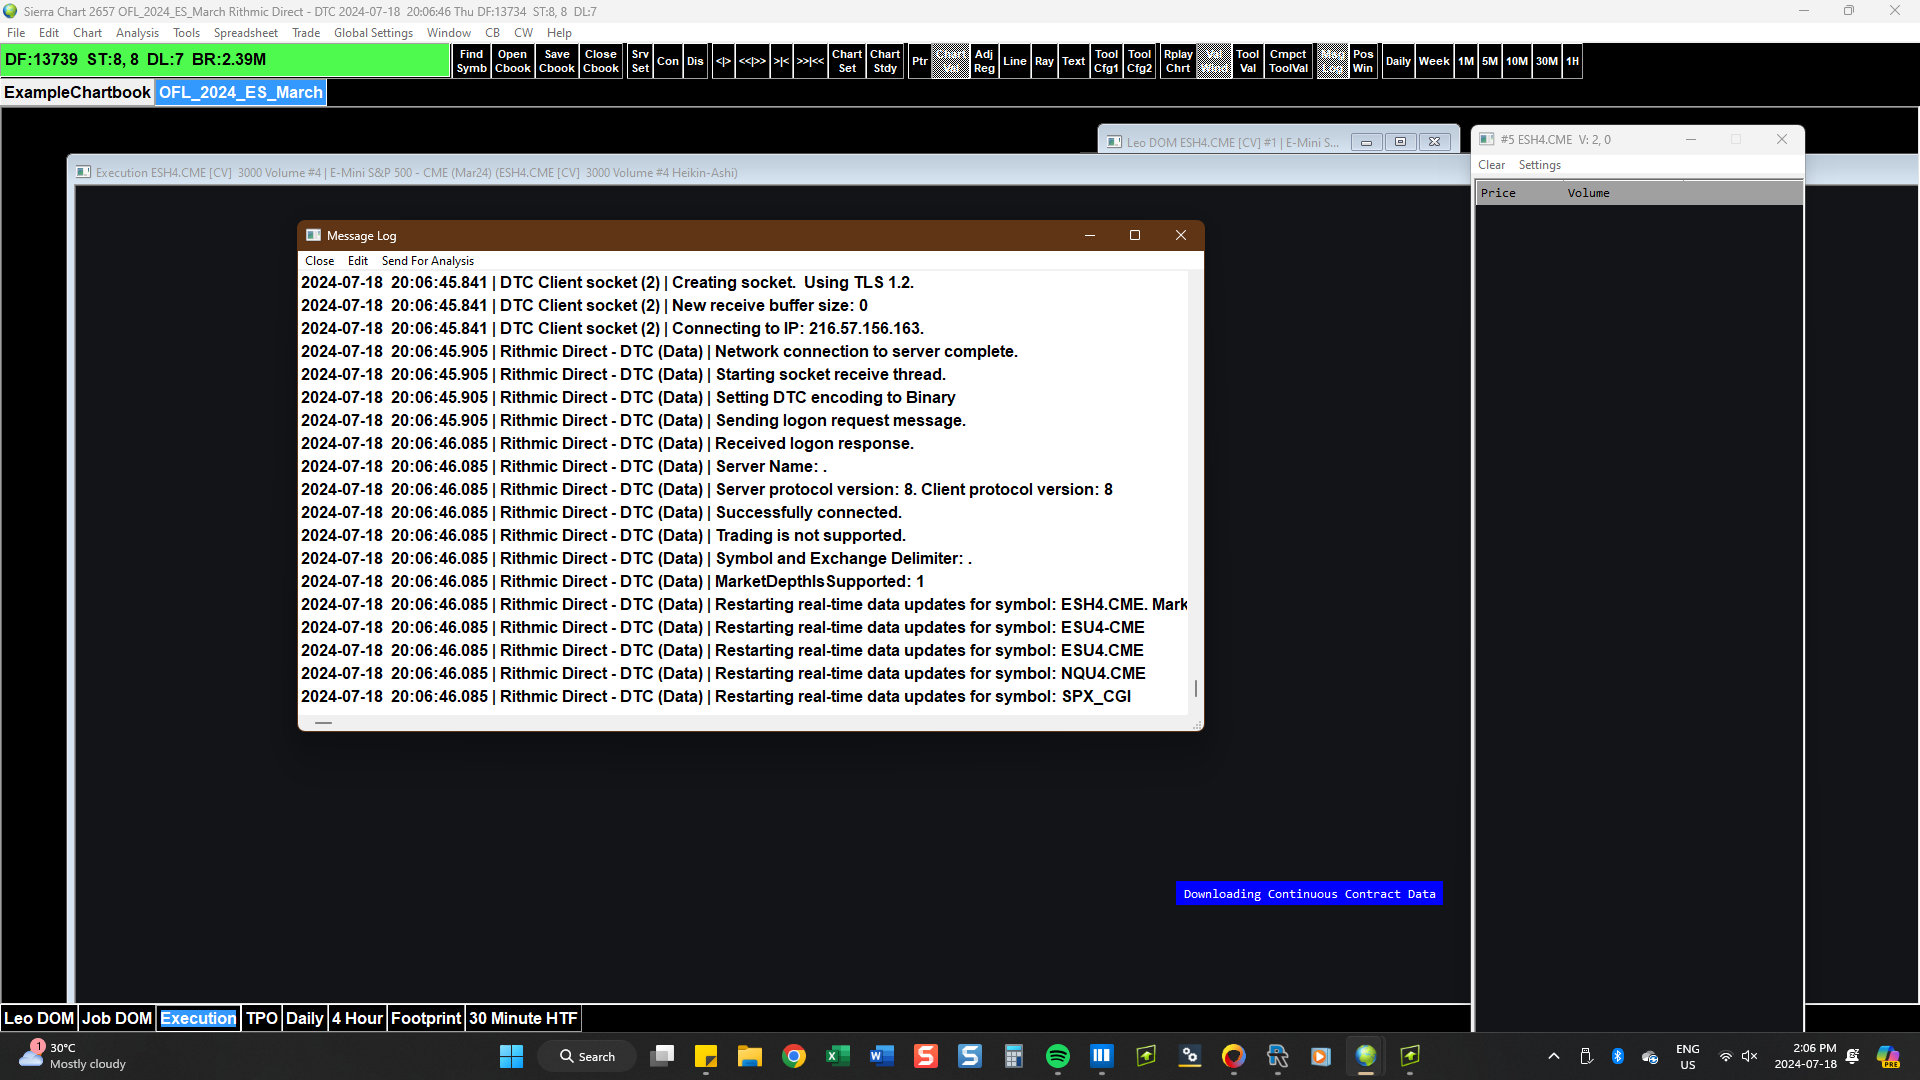This screenshot has height=1080, width=1920.
Task: Open Settings in the ESH4.CME window
Action: click(x=1539, y=165)
